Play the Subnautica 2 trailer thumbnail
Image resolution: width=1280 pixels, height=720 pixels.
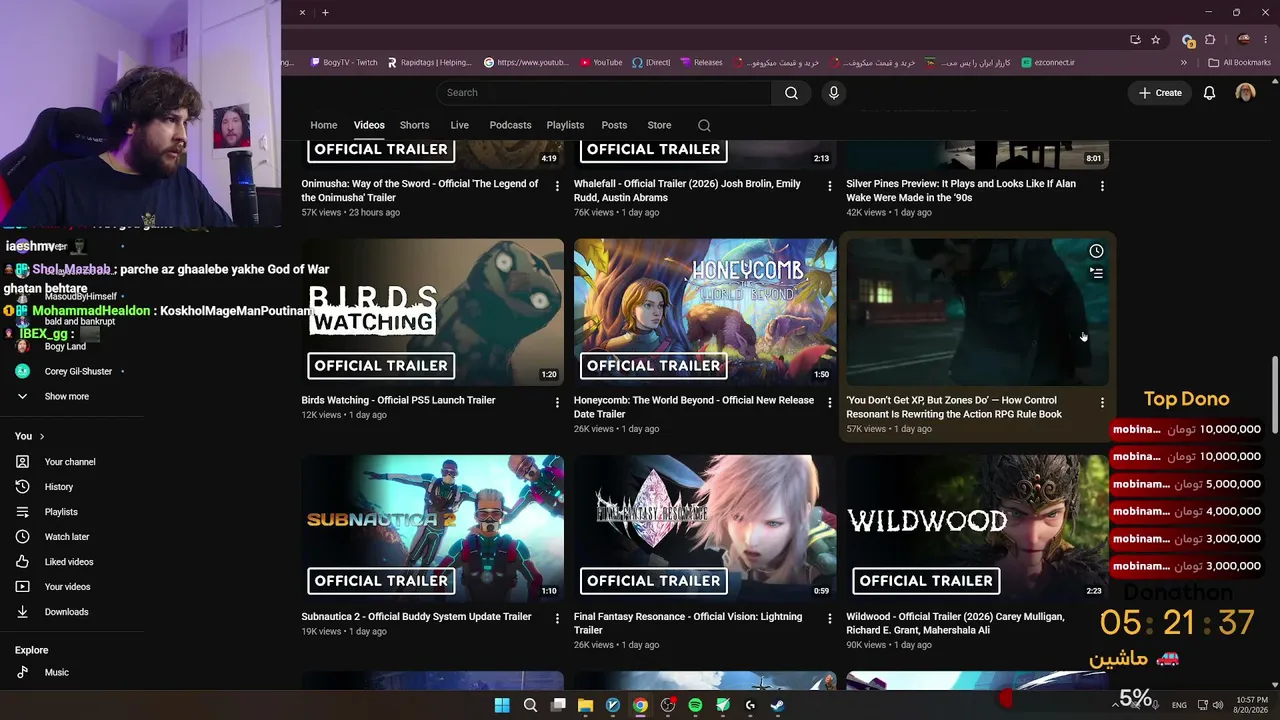[x=433, y=529]
